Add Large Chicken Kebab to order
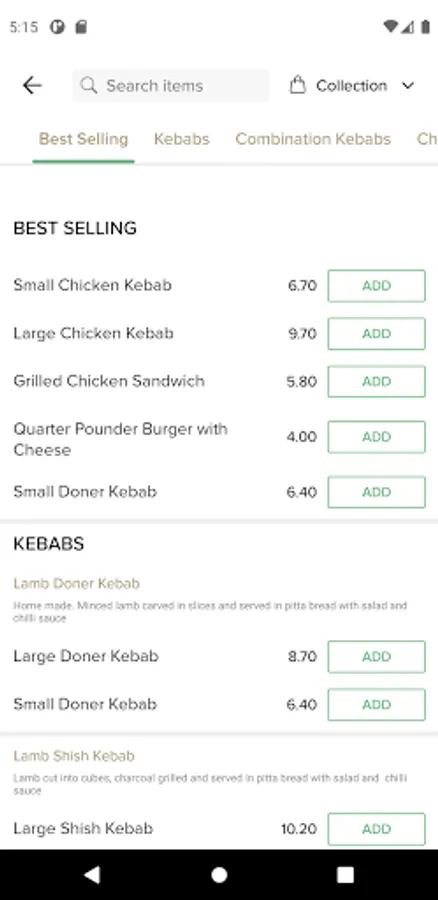 pyautogui.click(x=377, y=333)
